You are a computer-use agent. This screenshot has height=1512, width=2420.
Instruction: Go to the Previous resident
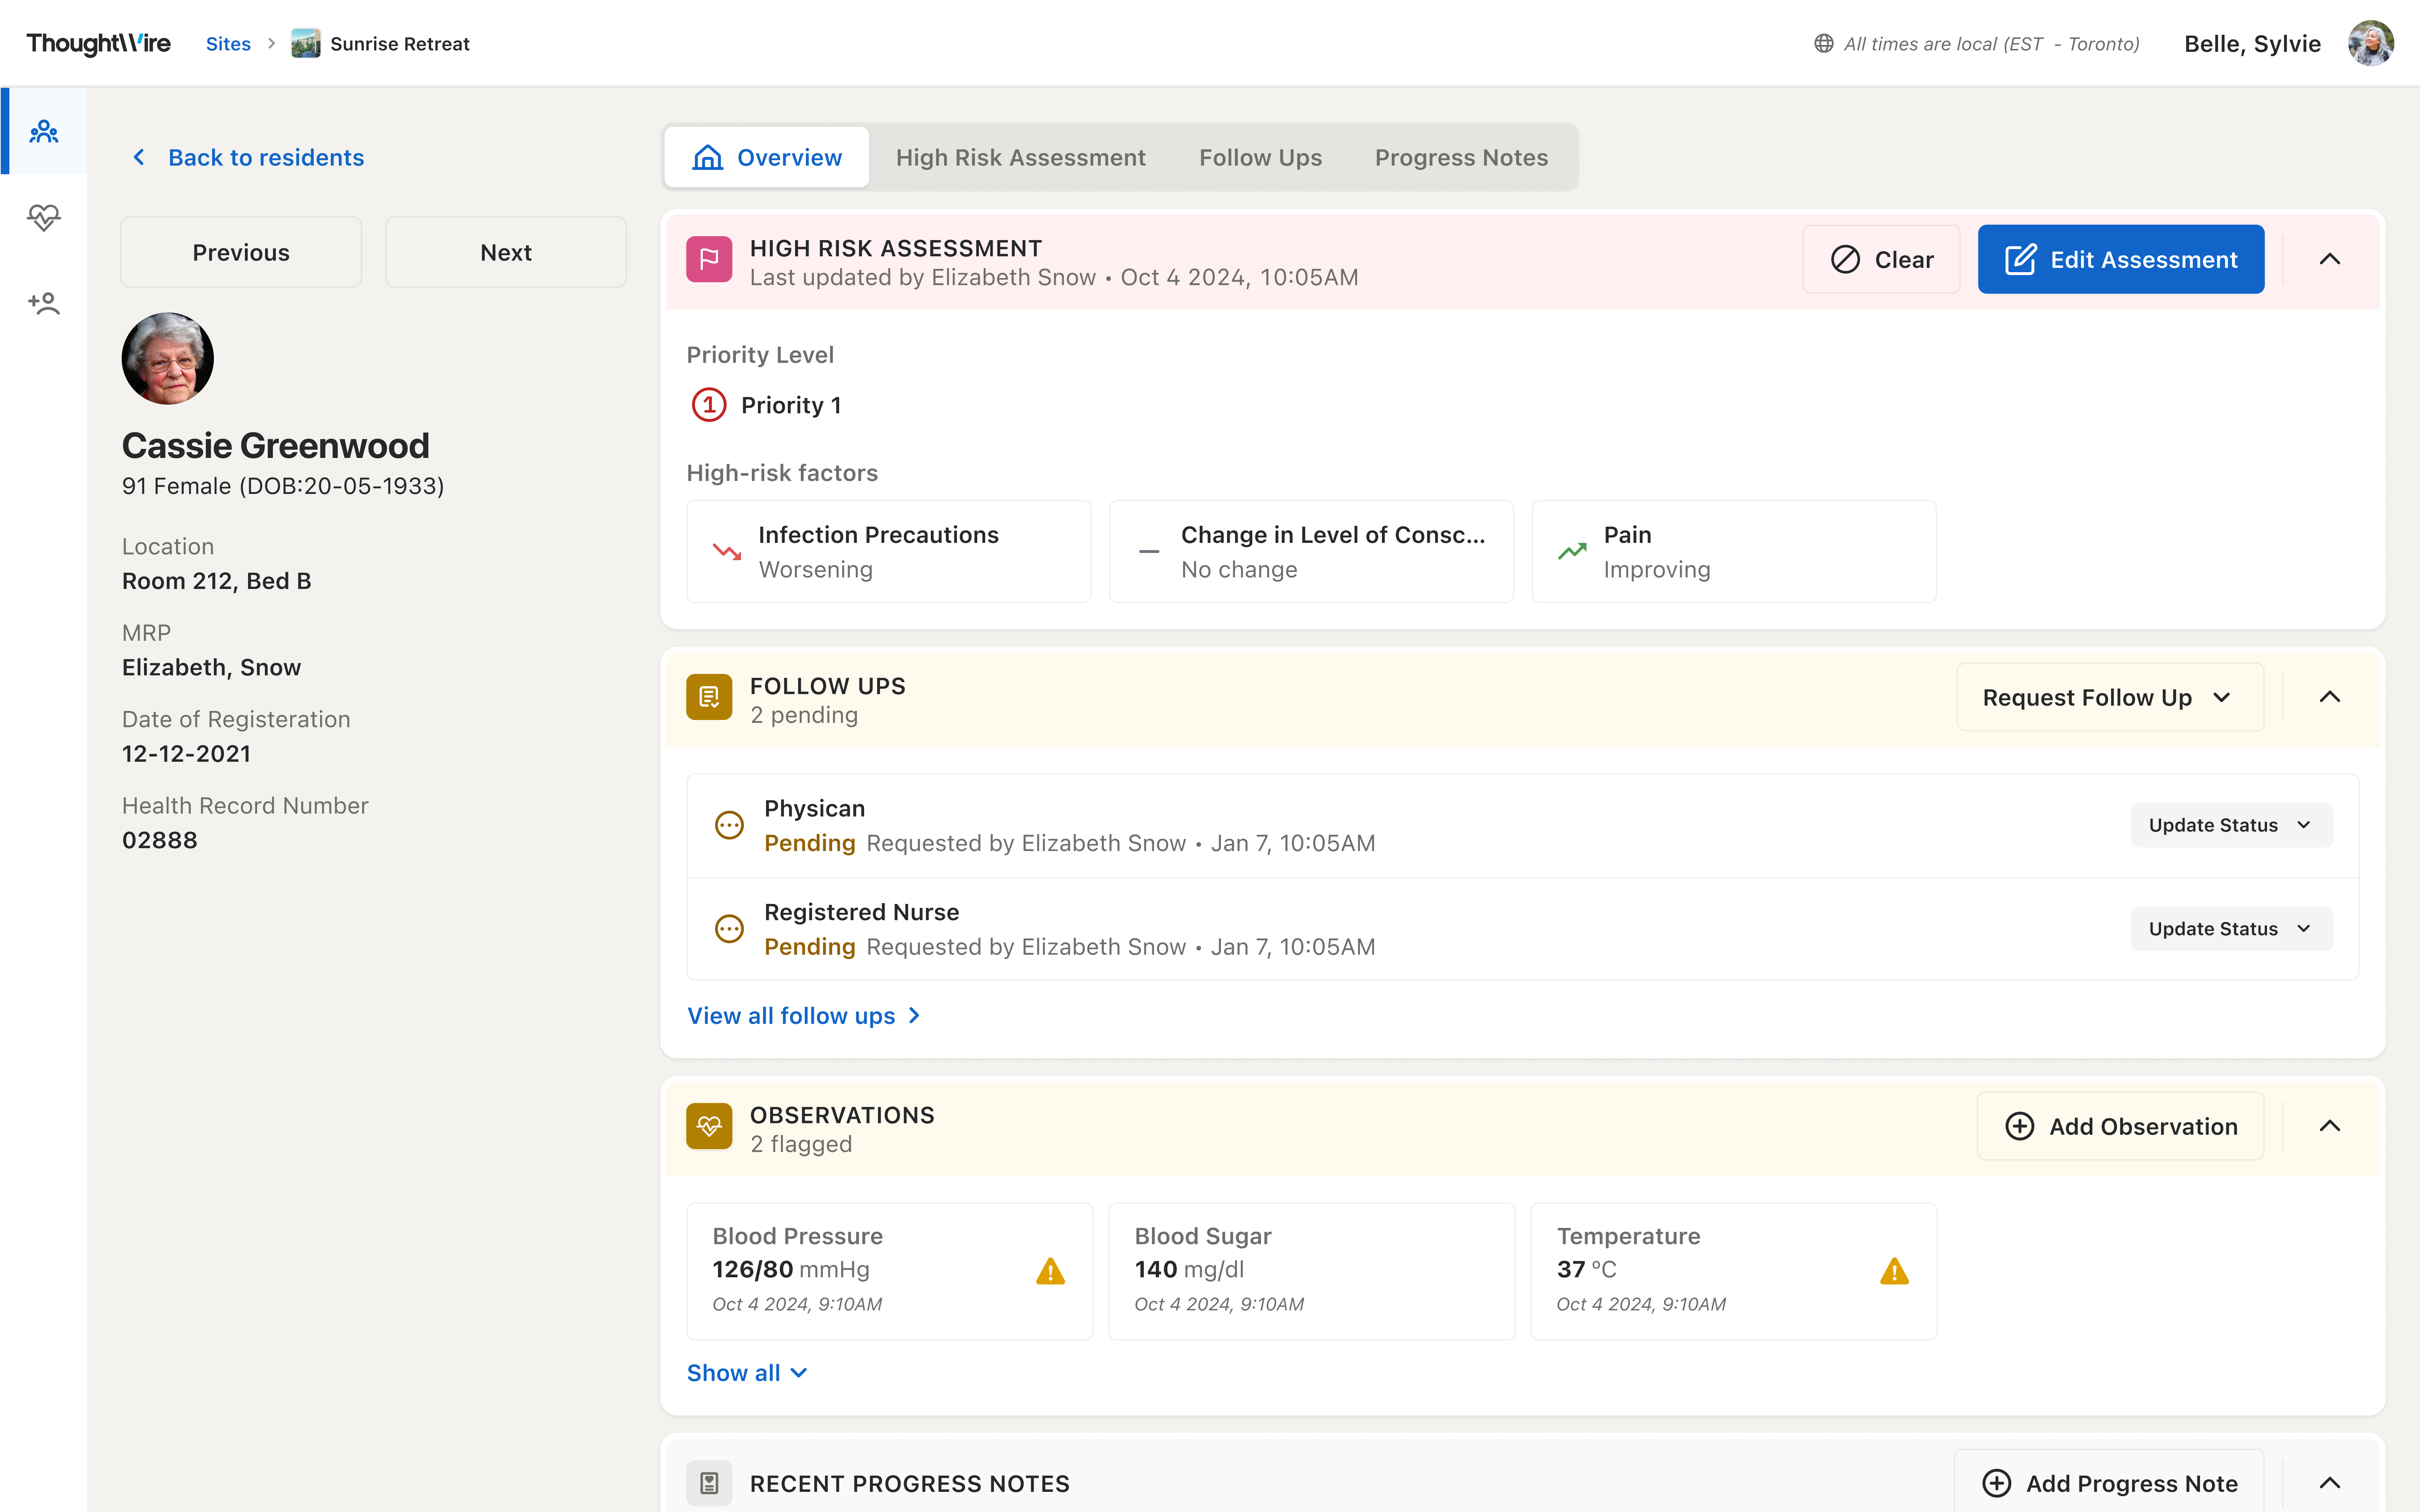pos(241,252)
